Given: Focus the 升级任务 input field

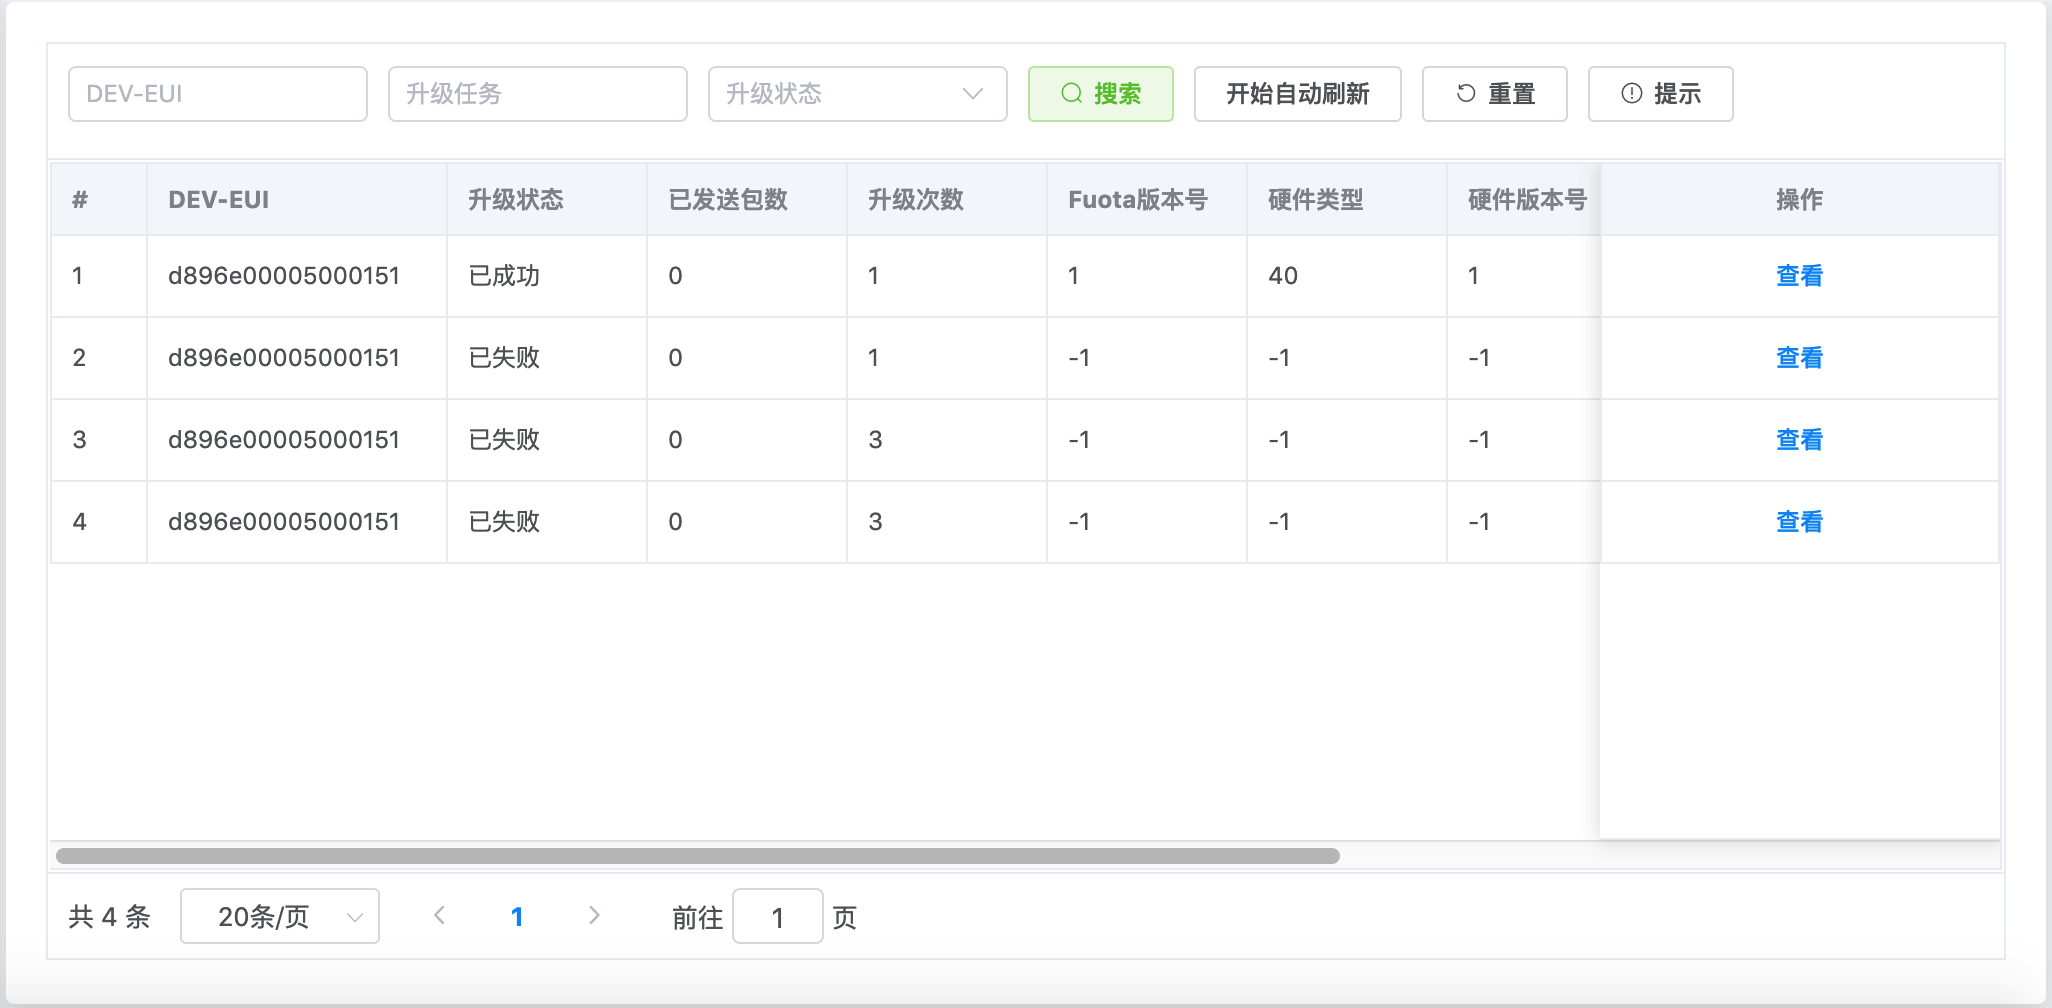Looking at the screenshot, I should click(538, 94).
